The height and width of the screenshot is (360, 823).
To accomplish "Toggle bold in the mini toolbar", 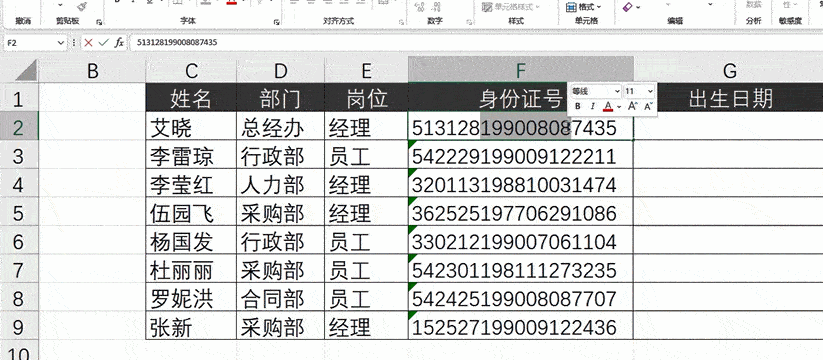I will tap(578, 107).
